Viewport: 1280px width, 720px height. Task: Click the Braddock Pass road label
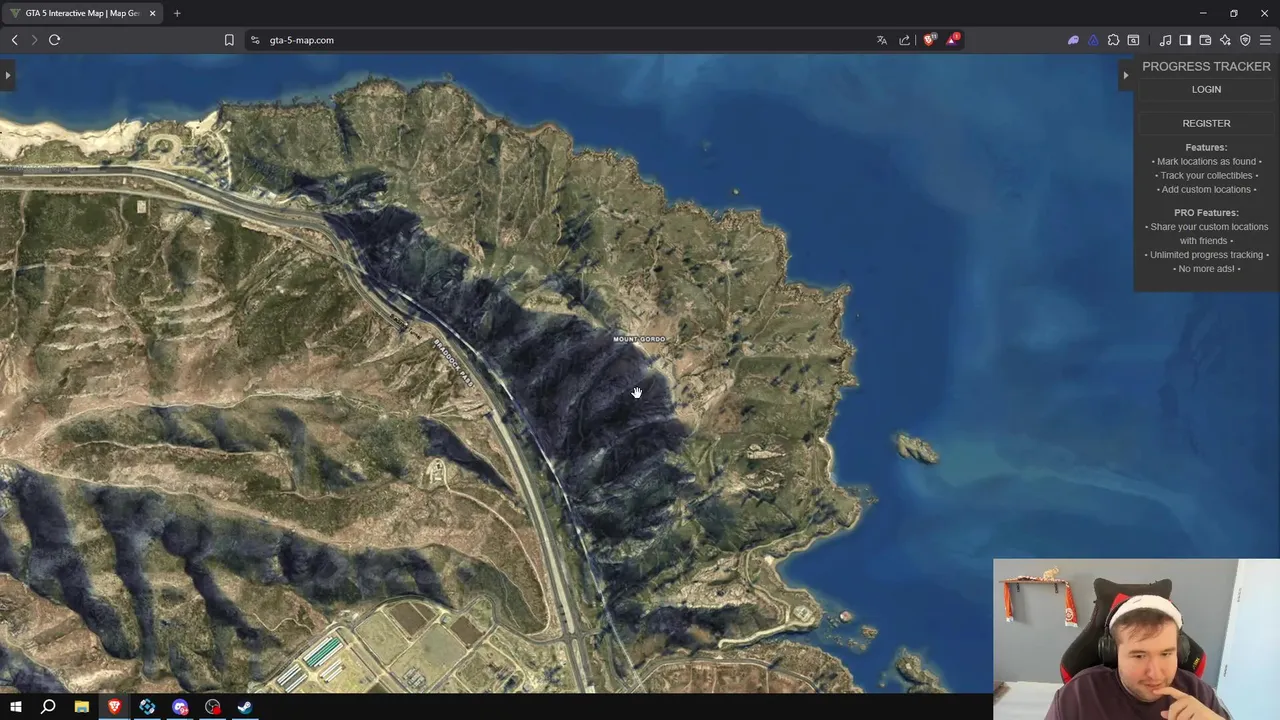pos(452,362)
